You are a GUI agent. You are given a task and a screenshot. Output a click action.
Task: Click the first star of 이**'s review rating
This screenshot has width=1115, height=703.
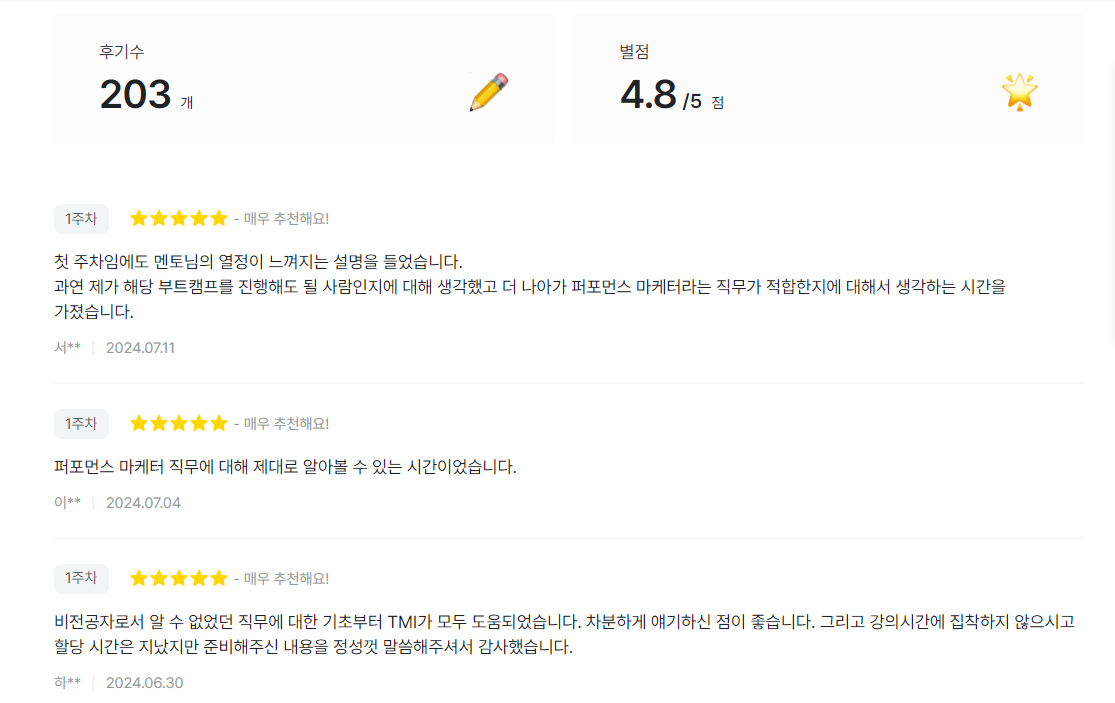pyautogui.click(x=137, y=423)
